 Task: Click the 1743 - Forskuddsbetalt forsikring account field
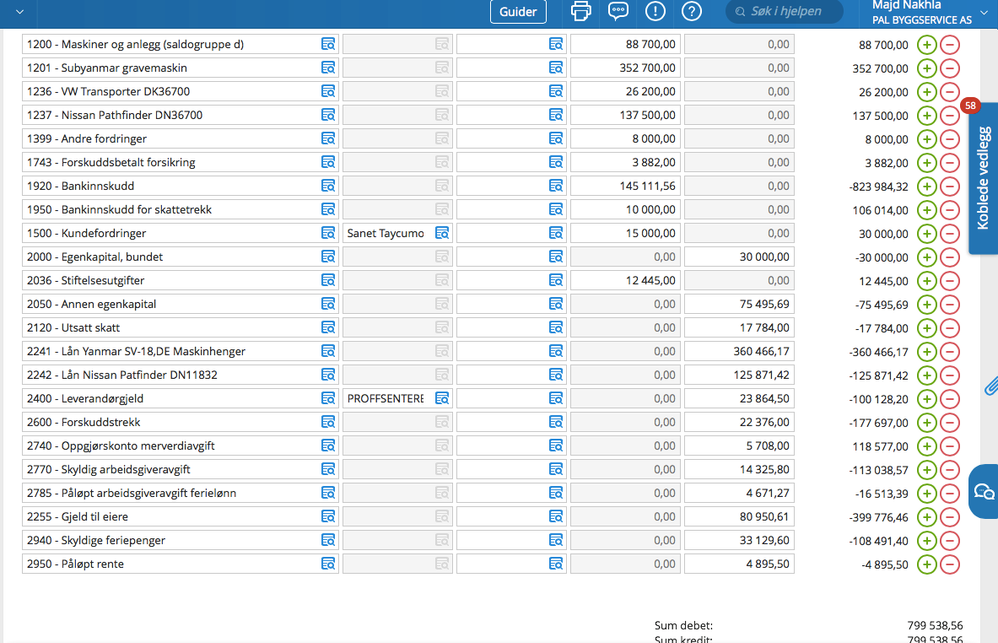(x=180, y=162)
